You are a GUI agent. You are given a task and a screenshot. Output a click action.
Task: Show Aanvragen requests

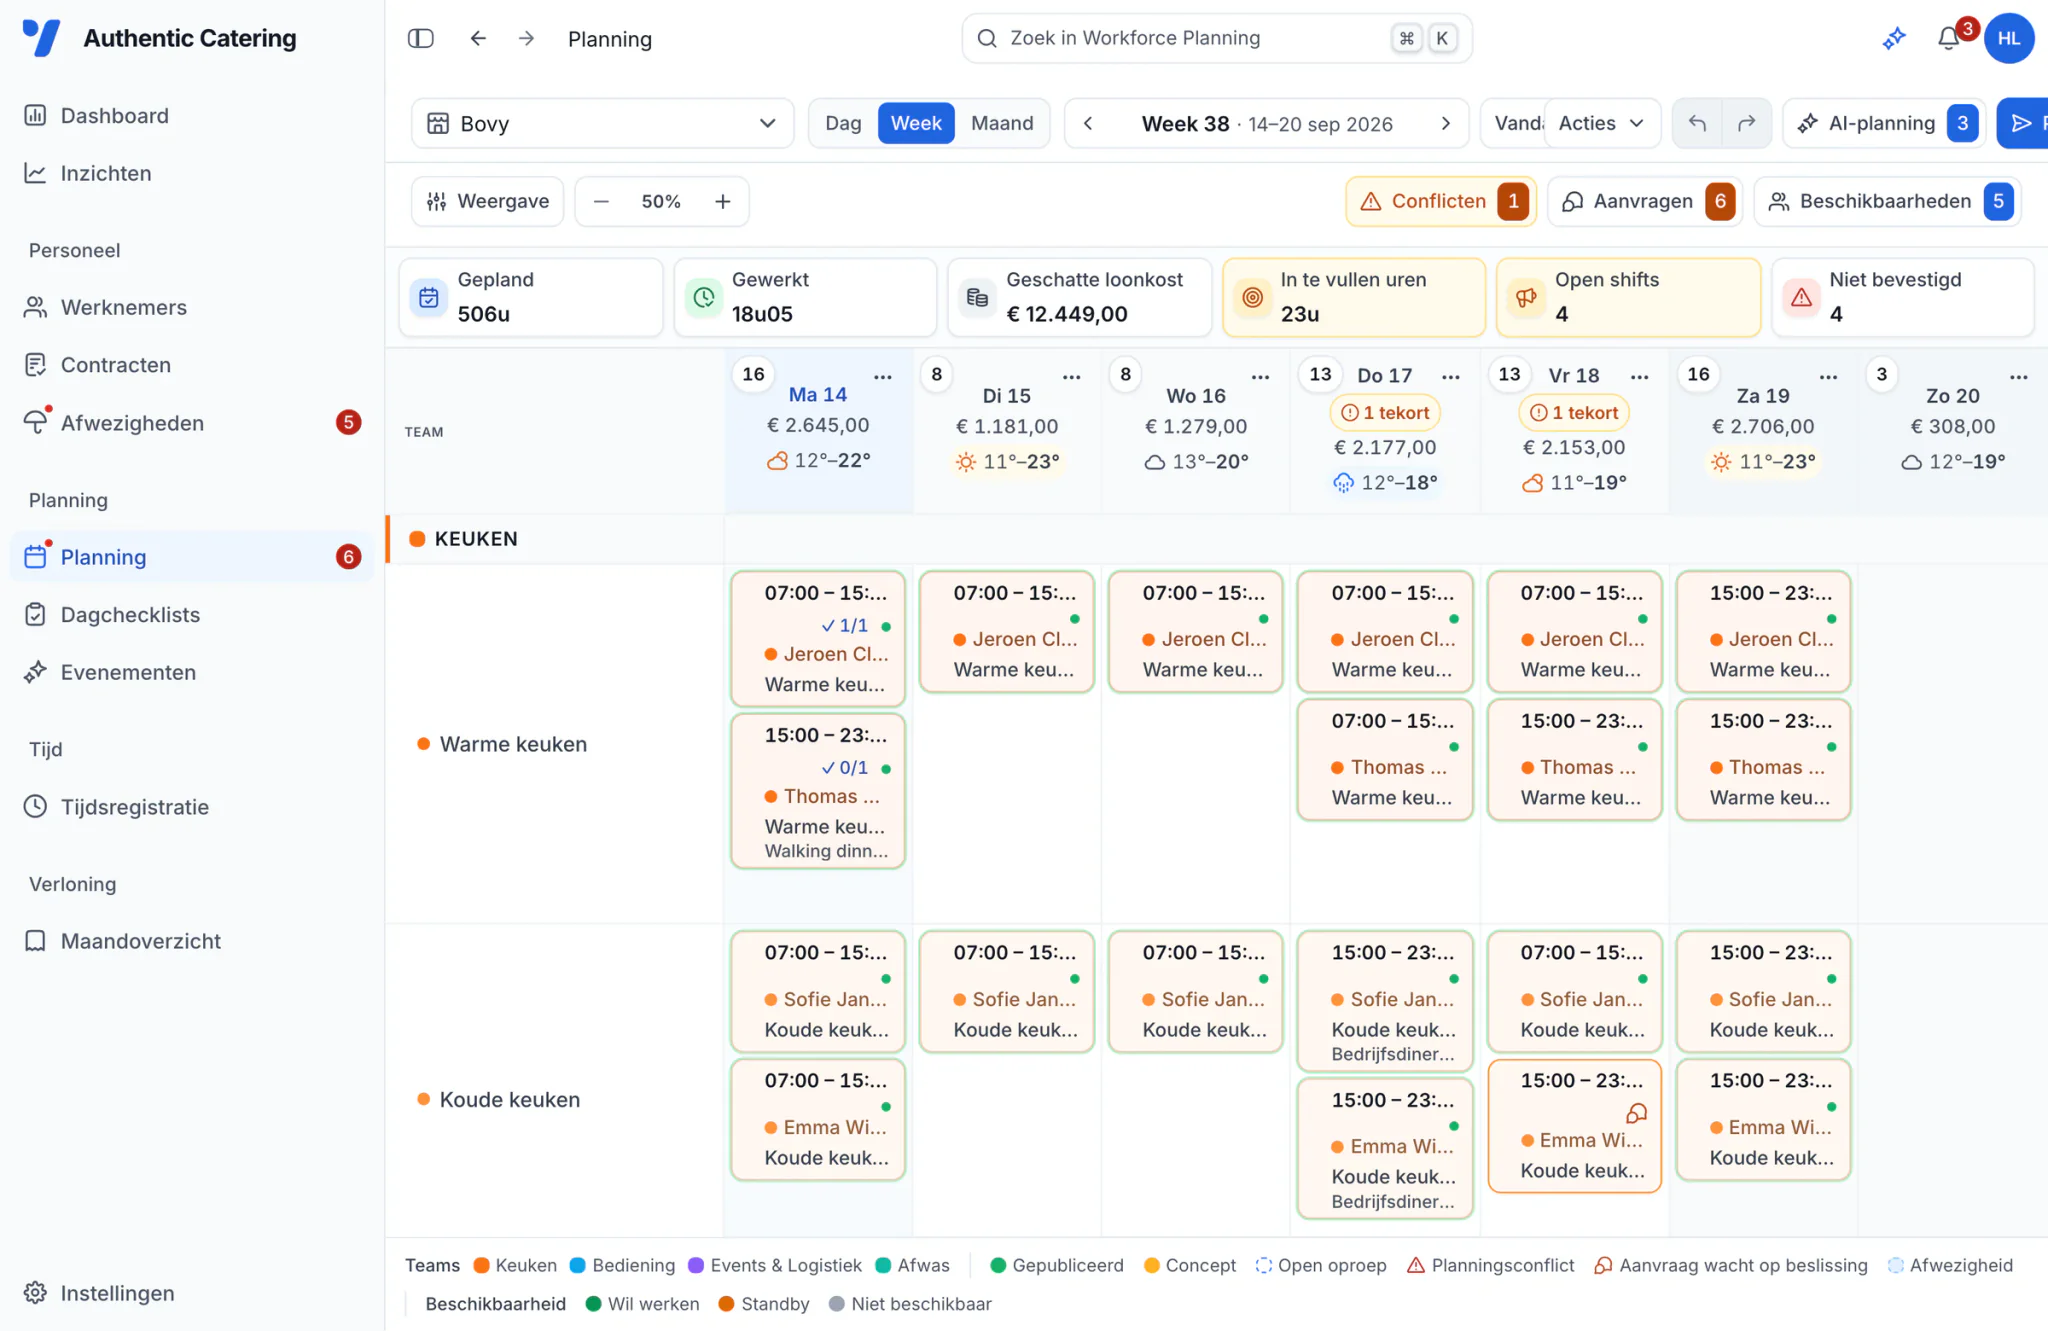(x=1645, y=201)
